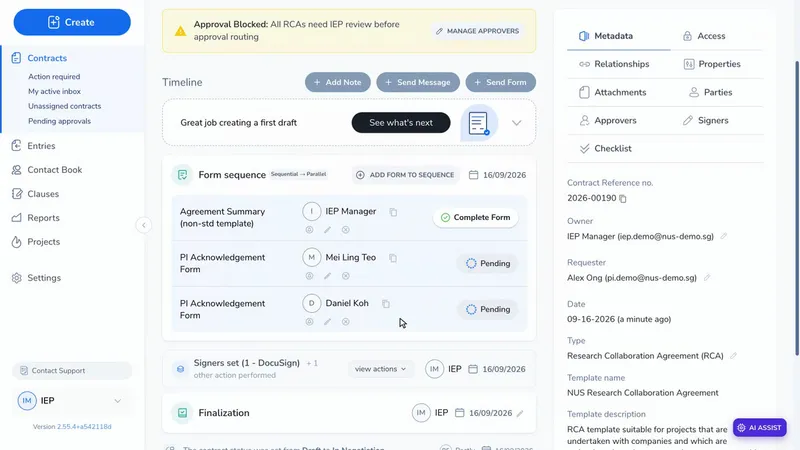
Task: Launch the AI Assist button
Action: [x=760, y=428]
